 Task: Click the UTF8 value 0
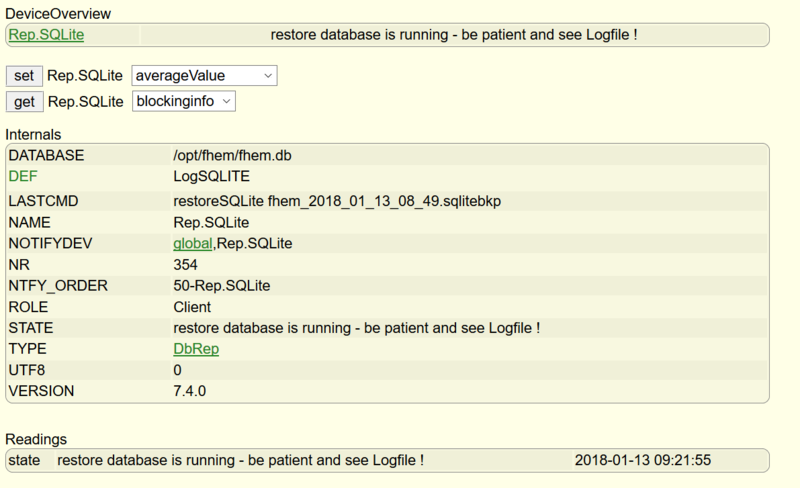178,370
